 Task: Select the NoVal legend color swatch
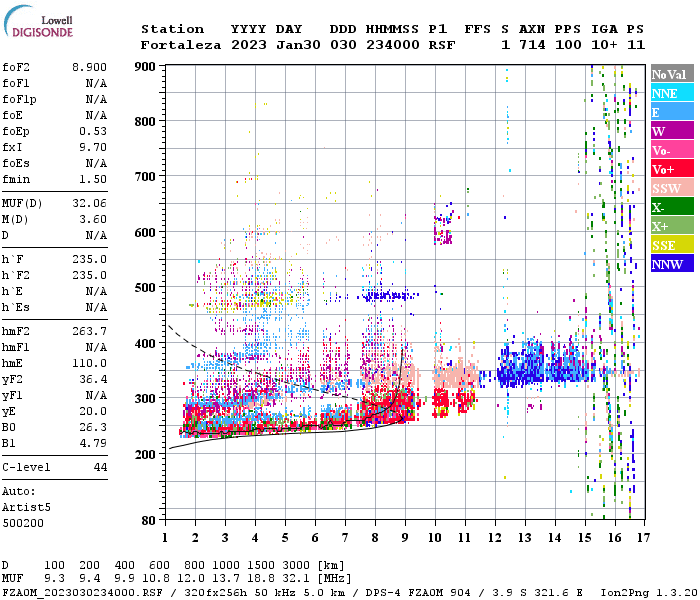pyautogui.click(x=672, y=74)
